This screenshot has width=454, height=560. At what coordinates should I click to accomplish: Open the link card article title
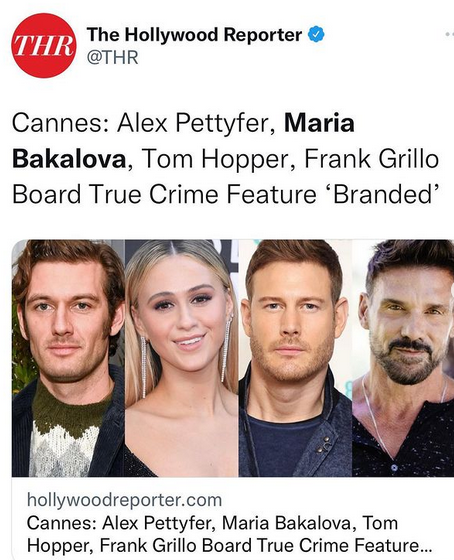pos(230,534)
